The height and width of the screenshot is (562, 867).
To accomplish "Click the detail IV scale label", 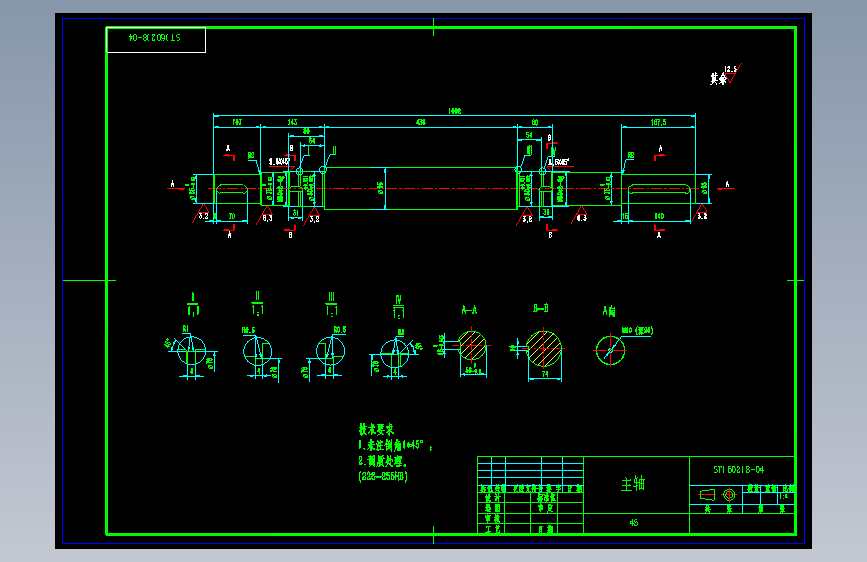I will pyautogui.click(x=398, y=307).
